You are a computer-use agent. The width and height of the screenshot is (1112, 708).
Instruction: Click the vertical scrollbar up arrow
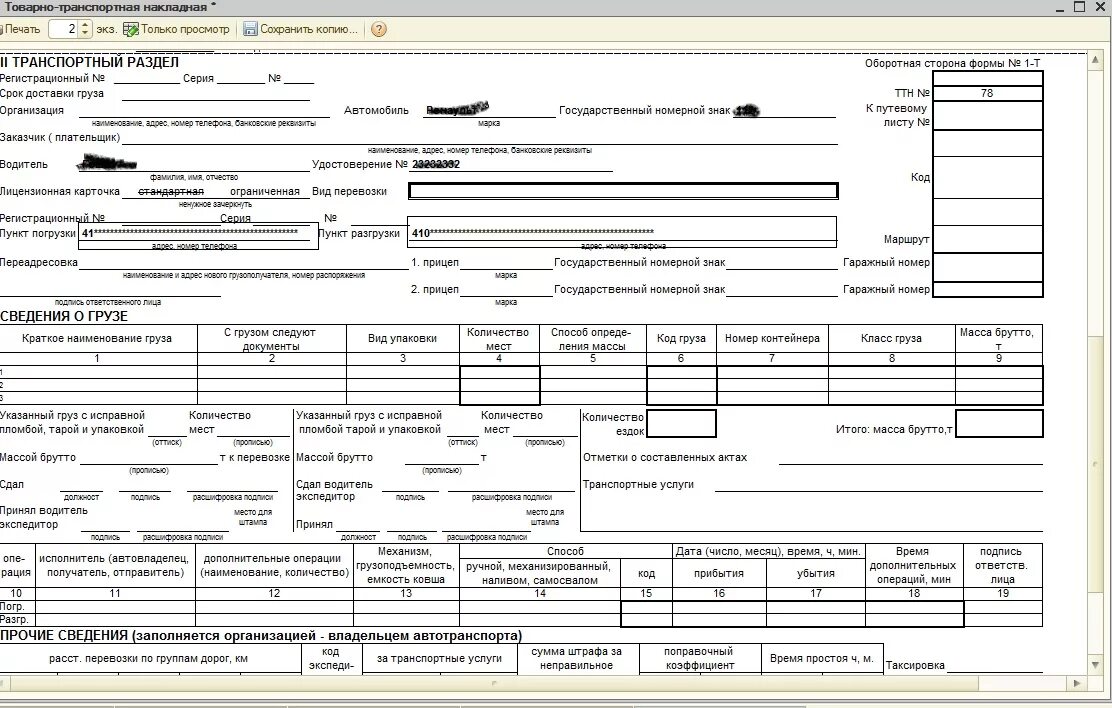[x=1095, y=61]
